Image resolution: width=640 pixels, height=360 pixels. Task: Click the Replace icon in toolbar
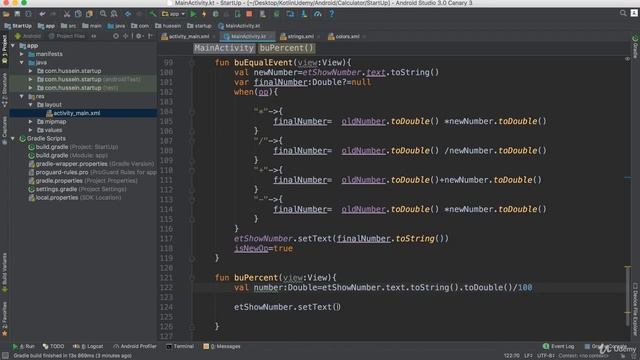114,14
